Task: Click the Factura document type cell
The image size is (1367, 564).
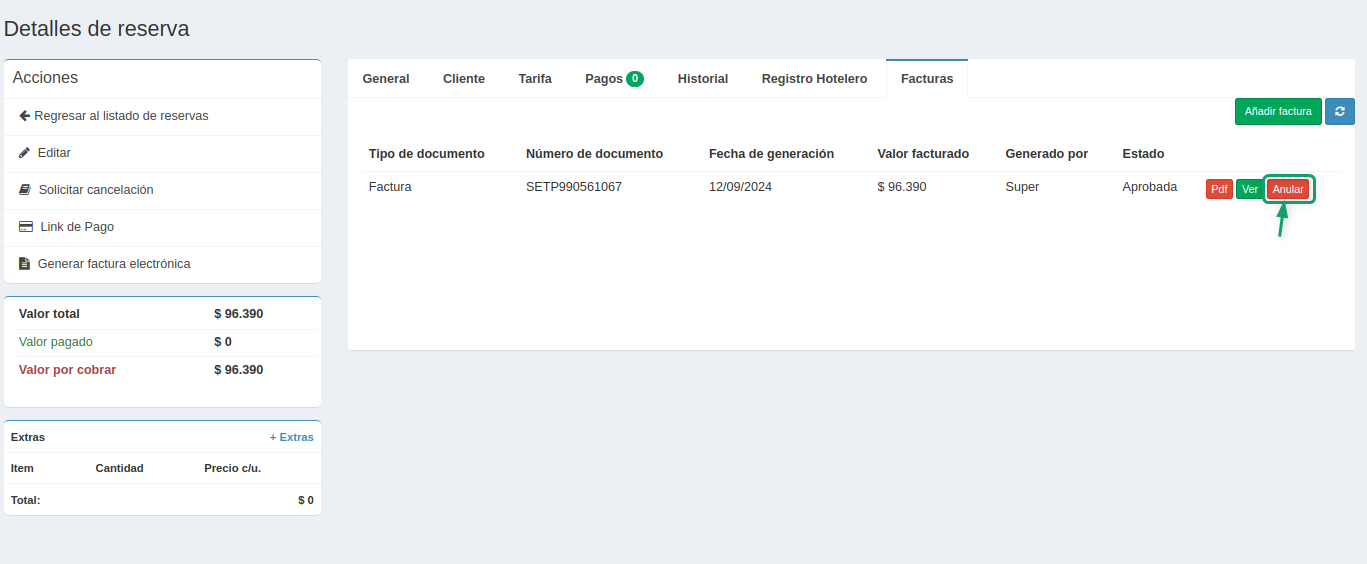Action: point(390,187)
